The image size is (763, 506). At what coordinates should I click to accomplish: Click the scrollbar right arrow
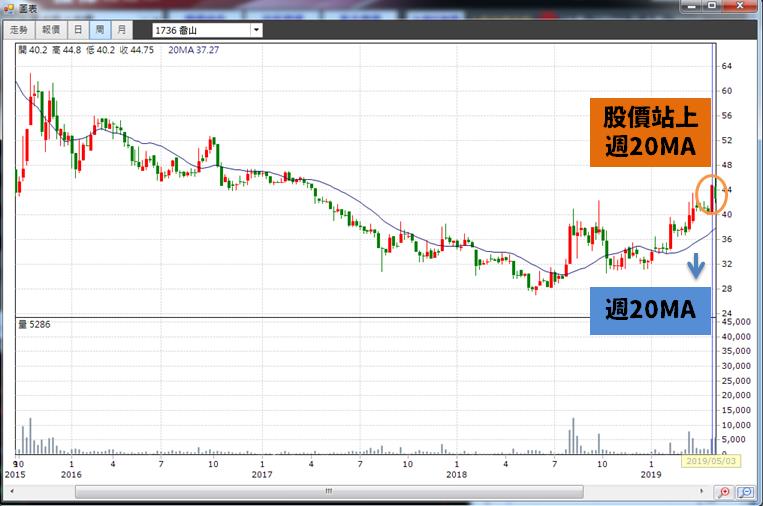(701, 491)
